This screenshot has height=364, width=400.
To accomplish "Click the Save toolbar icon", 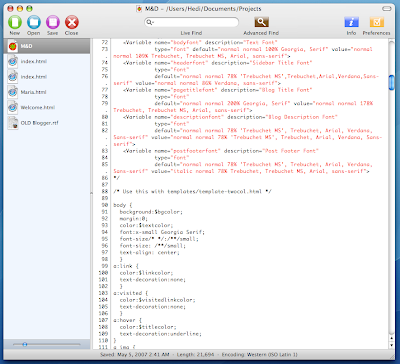I will pyautogui.click(x=53, y=22).
